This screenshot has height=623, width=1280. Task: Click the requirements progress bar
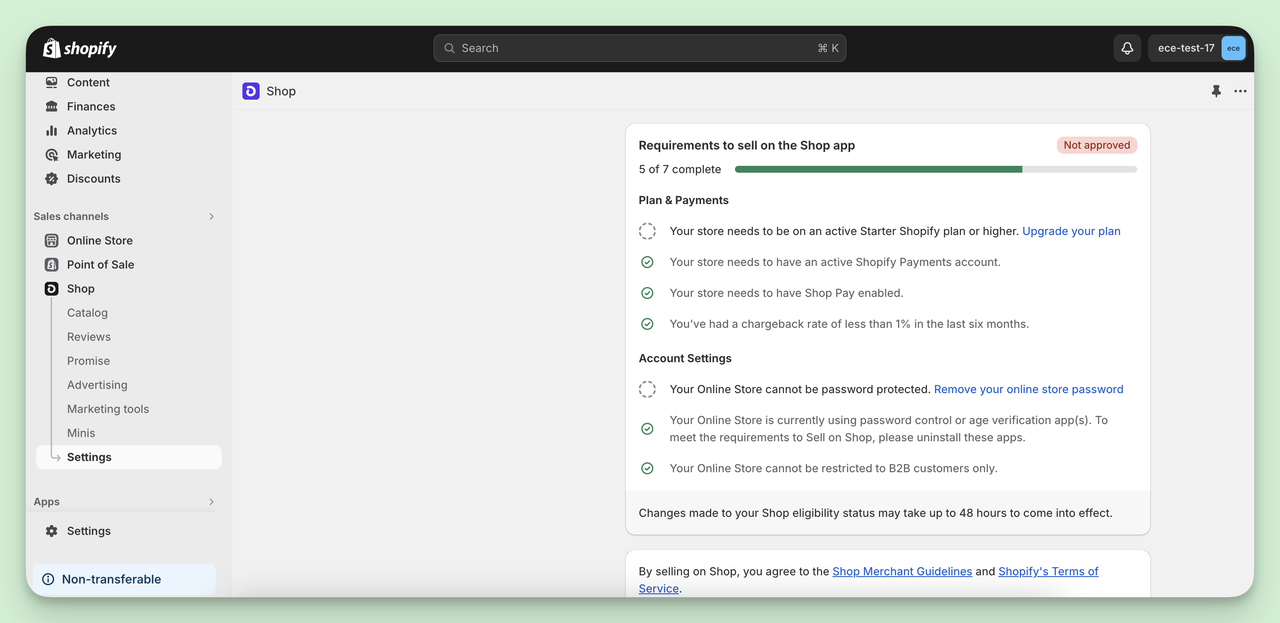click(x=935, y=169)
